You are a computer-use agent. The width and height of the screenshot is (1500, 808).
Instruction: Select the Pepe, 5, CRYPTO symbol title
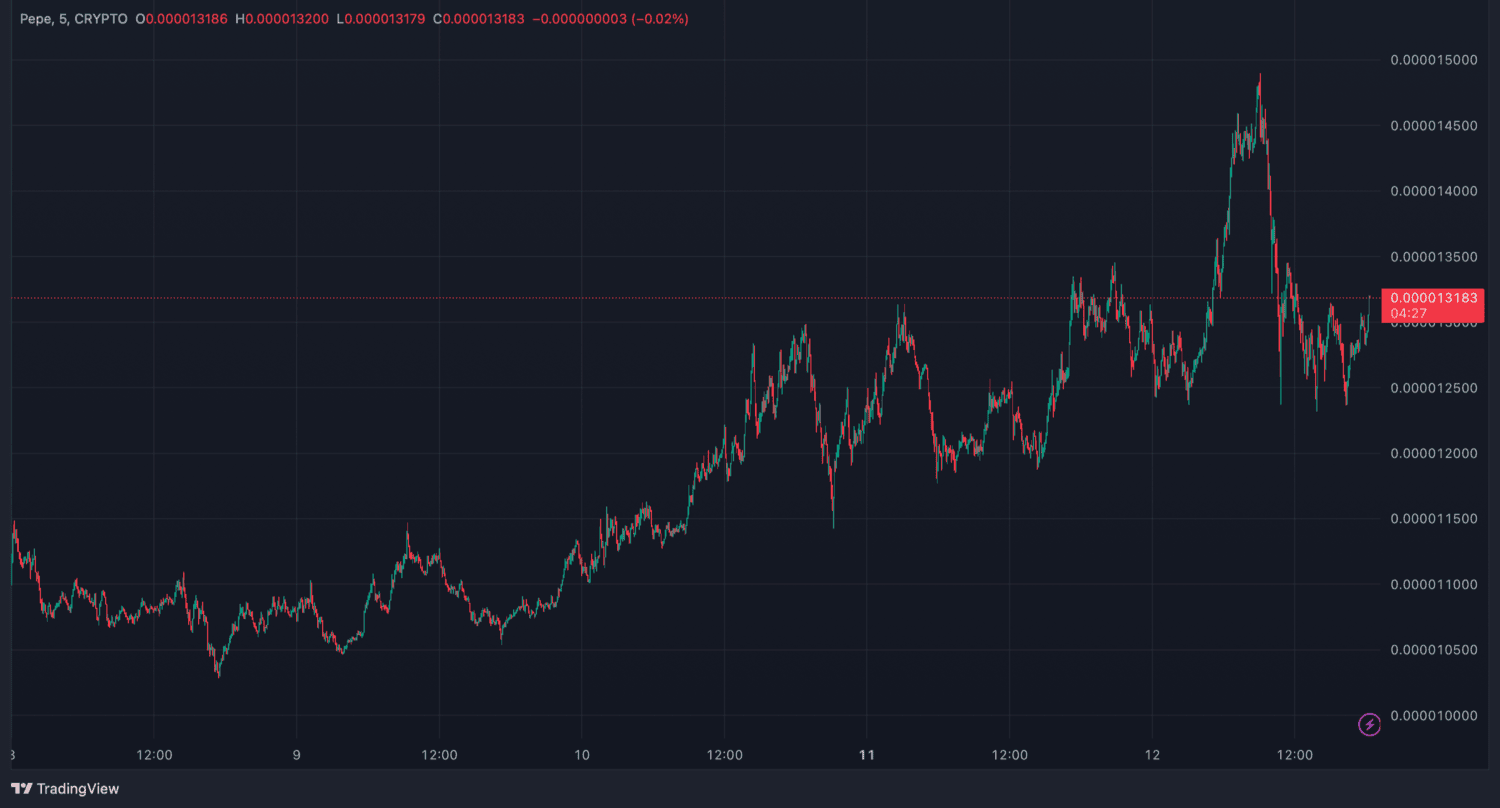(74, 19)
